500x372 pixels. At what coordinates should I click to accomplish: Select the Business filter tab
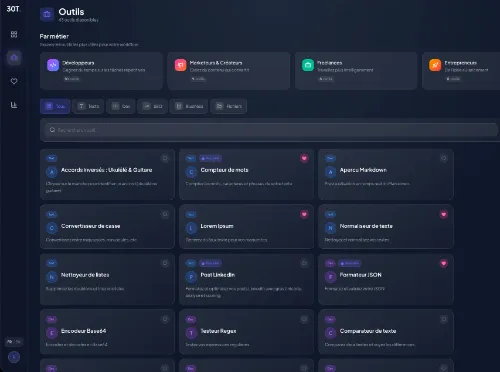[x=189, y=106]
